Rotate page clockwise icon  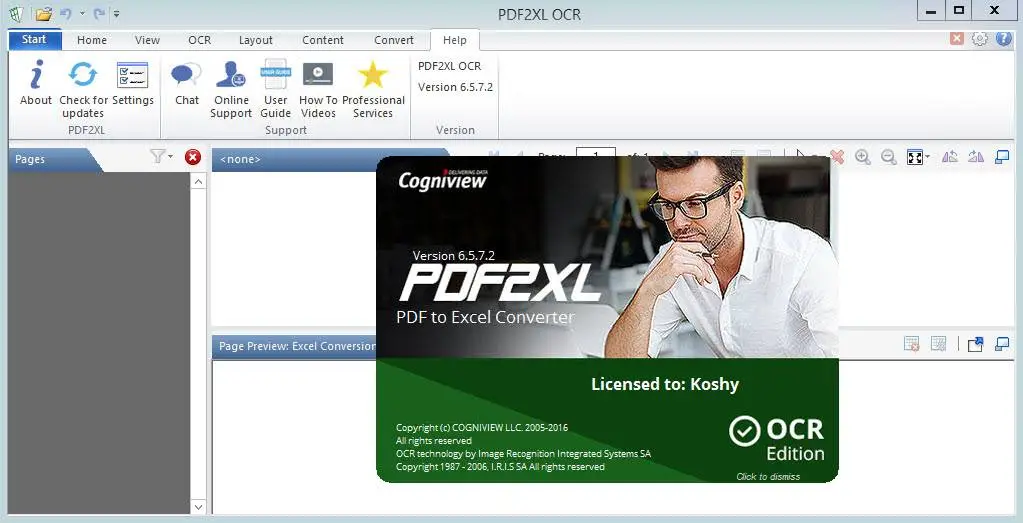[x=976, y=157]
